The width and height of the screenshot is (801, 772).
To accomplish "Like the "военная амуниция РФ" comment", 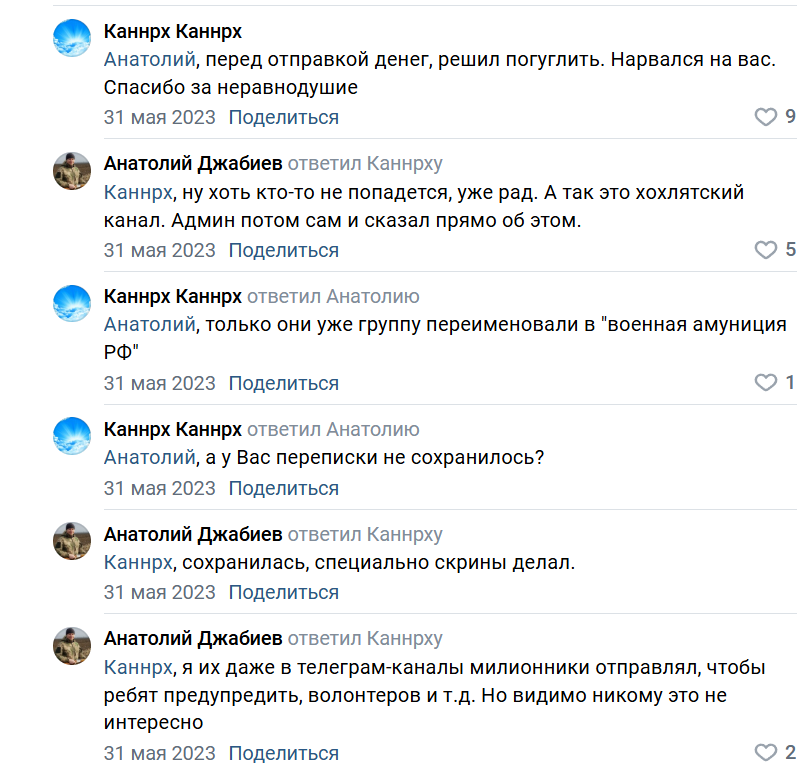I will tap(766, 383).
